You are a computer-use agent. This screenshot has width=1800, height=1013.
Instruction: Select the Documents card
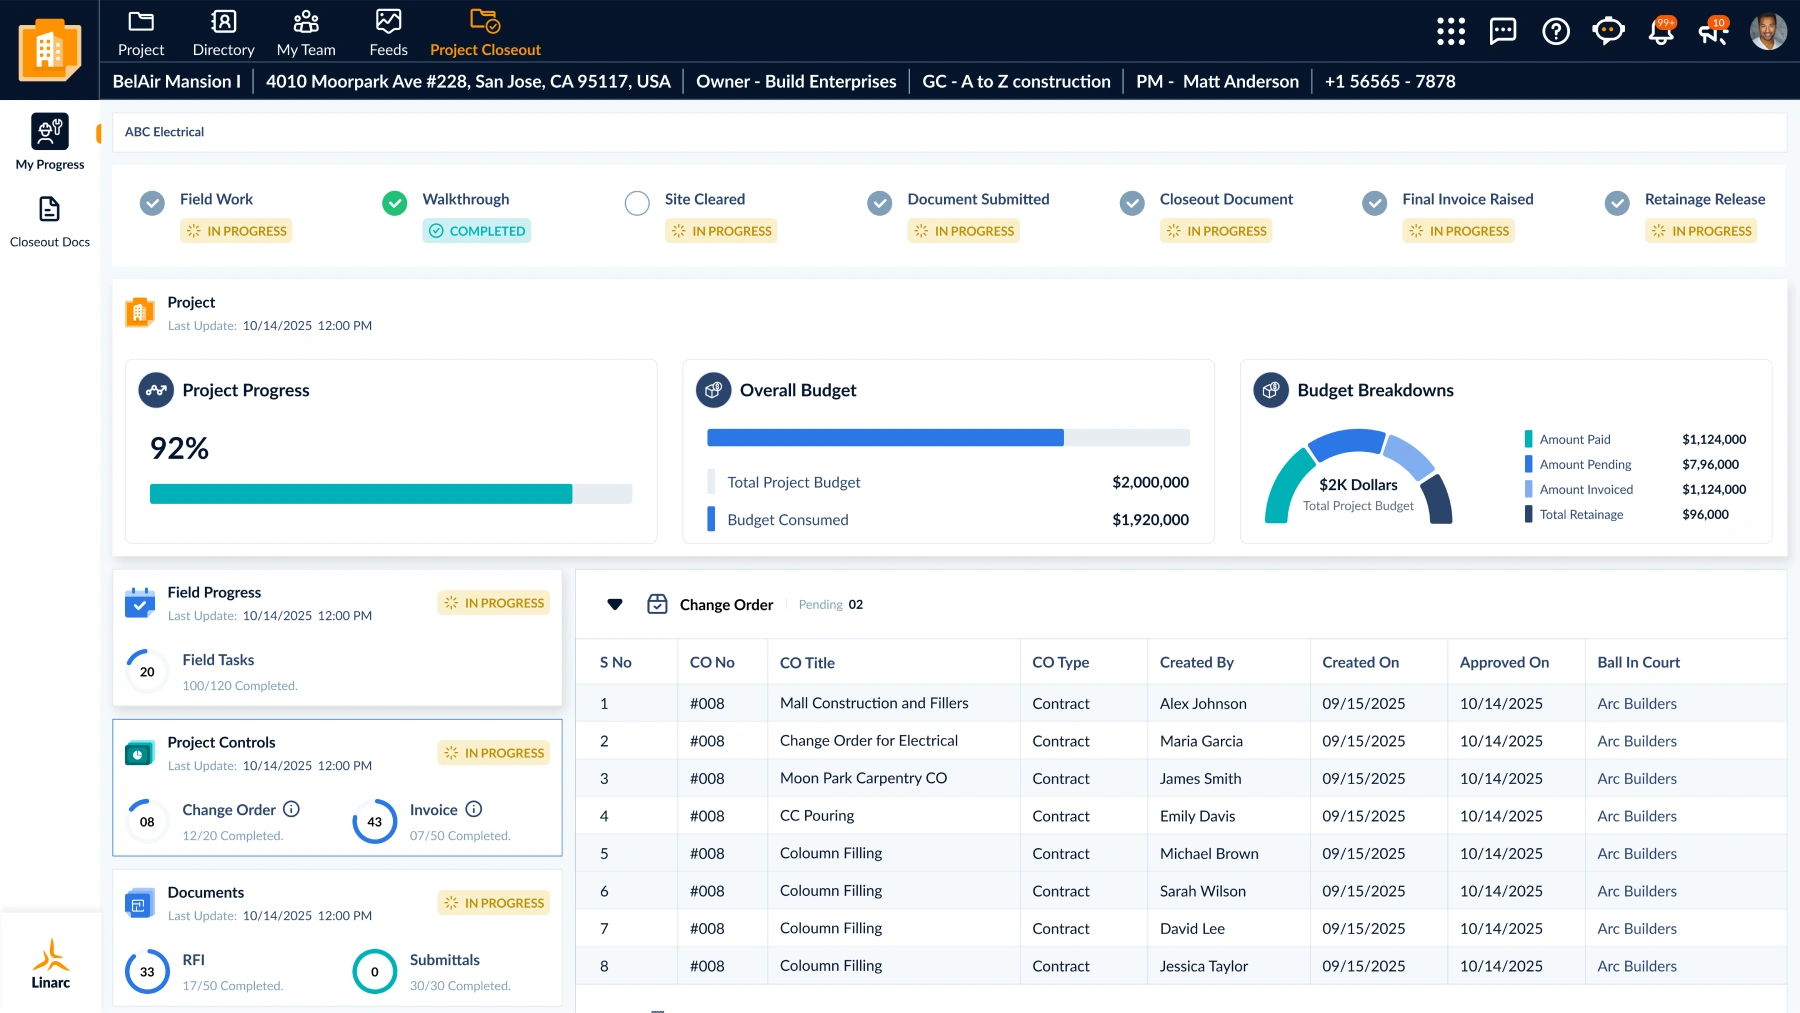(337, 938)
